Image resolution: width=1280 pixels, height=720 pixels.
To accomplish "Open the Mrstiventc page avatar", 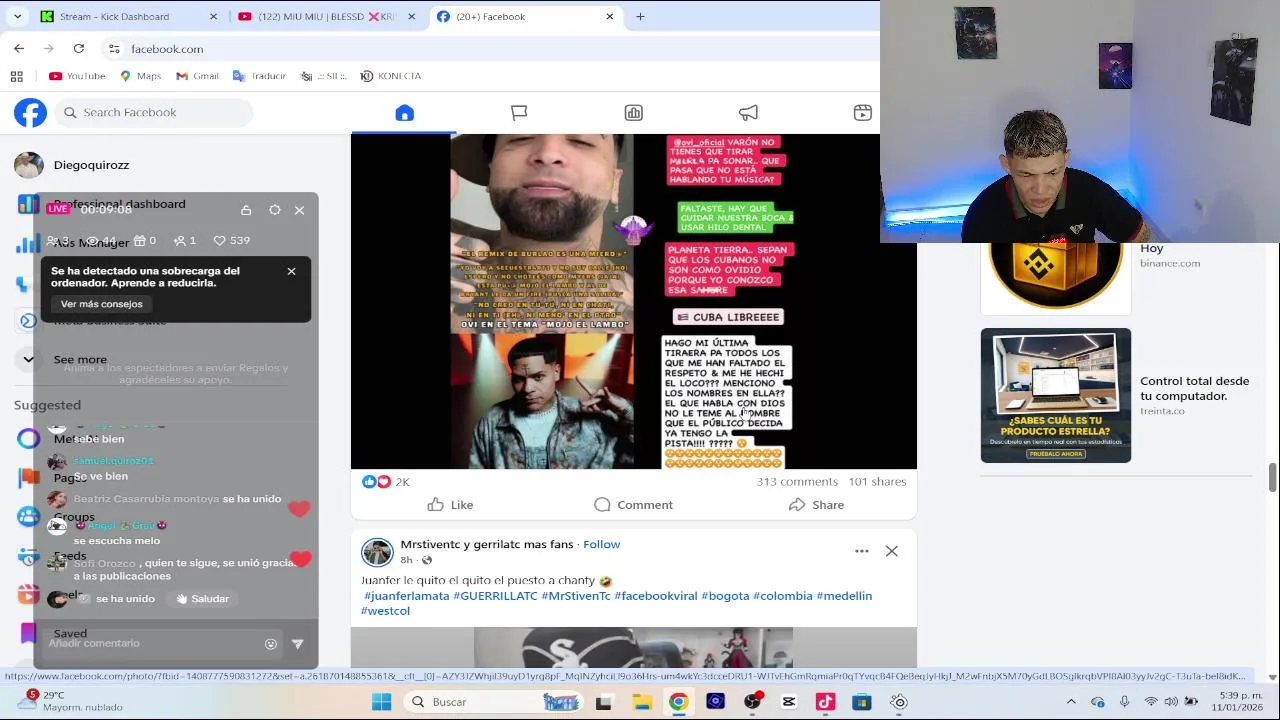I will (377, 552).
